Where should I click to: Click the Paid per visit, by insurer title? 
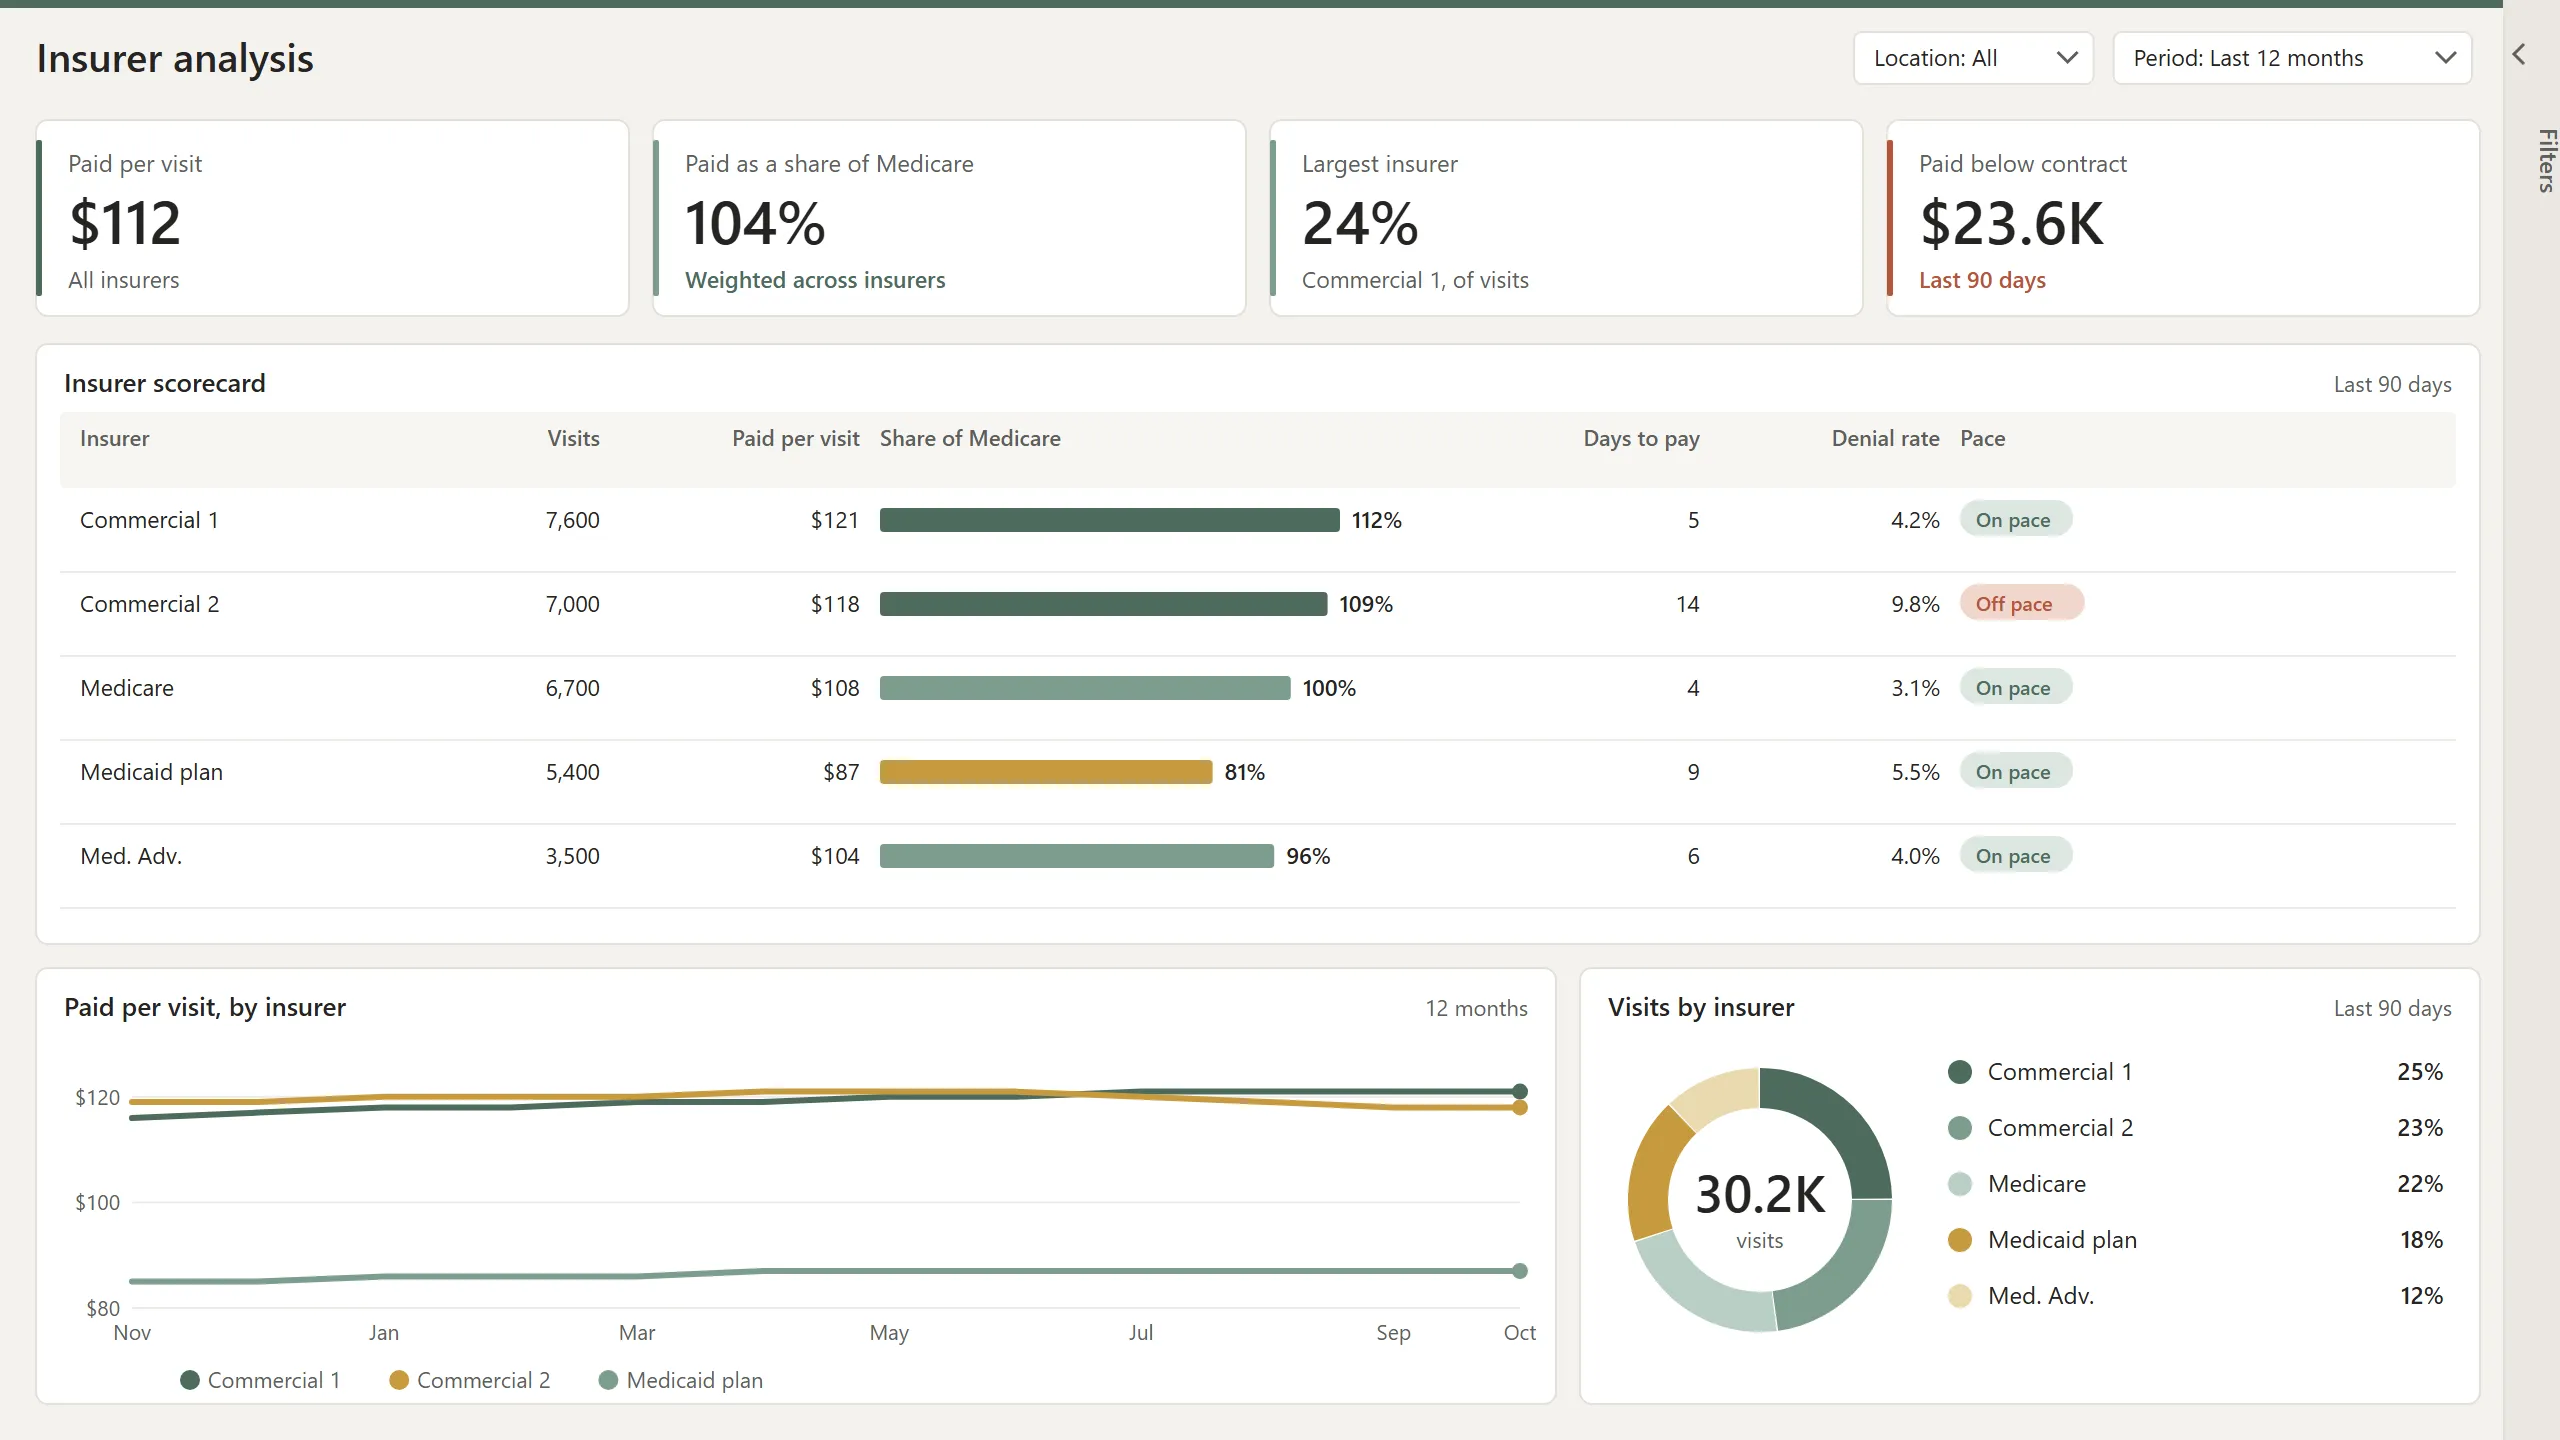point(205,1007)
